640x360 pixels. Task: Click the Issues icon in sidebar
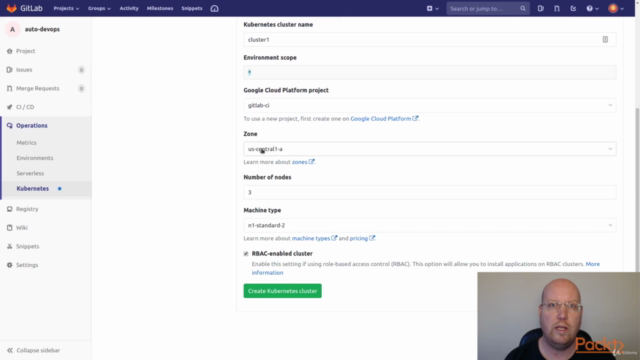pyautogui.click(x=9, y=70)
